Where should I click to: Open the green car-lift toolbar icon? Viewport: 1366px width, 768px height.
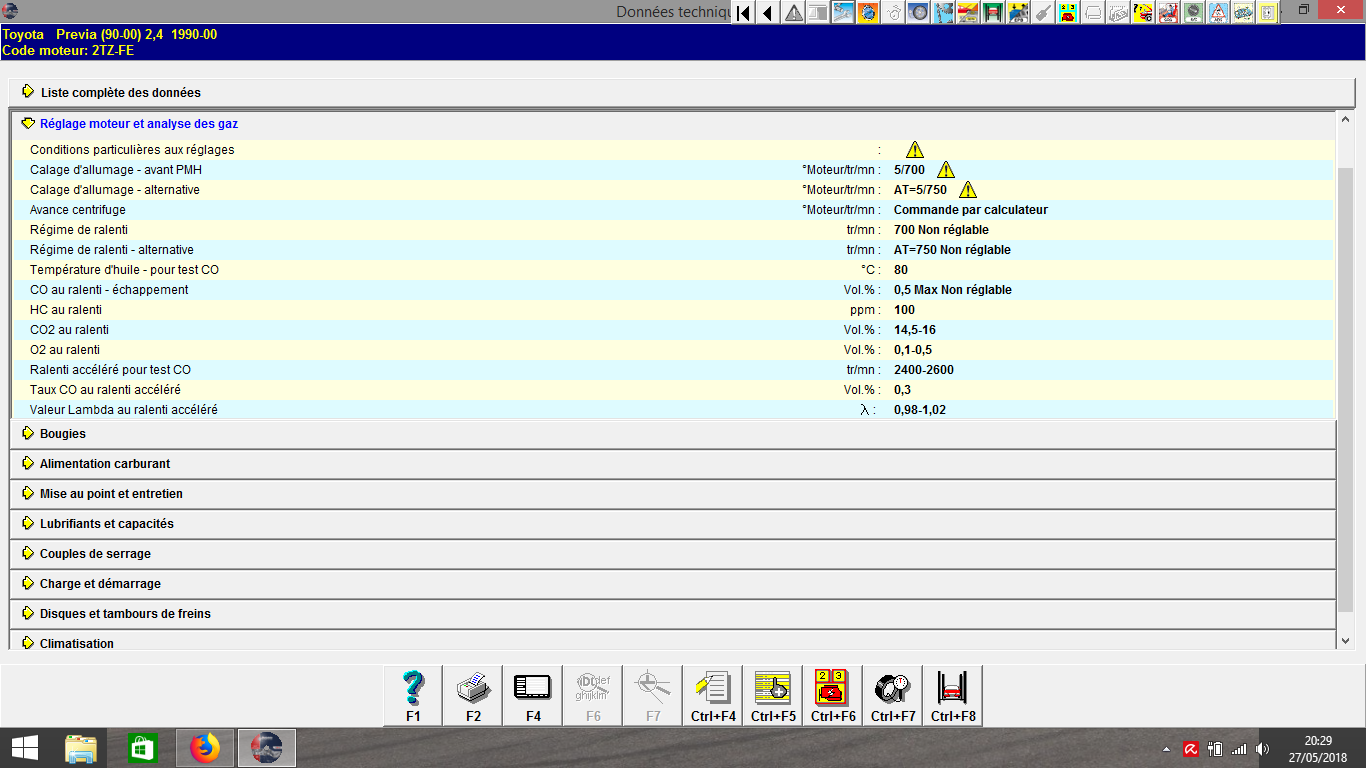point(995,13)
